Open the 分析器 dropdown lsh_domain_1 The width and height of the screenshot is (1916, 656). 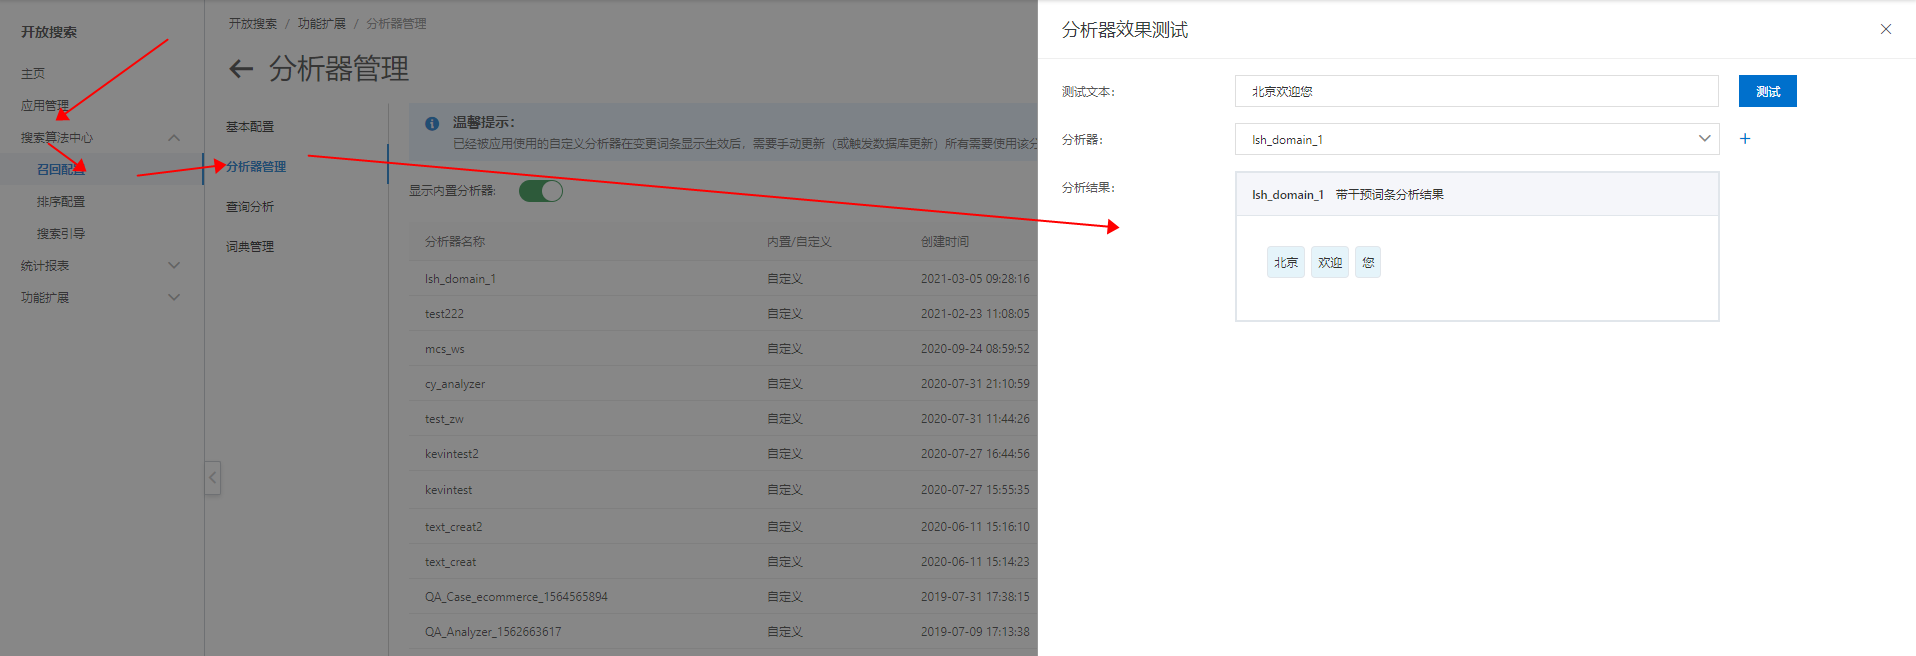pyautogui.click(x=1477, y=139)
